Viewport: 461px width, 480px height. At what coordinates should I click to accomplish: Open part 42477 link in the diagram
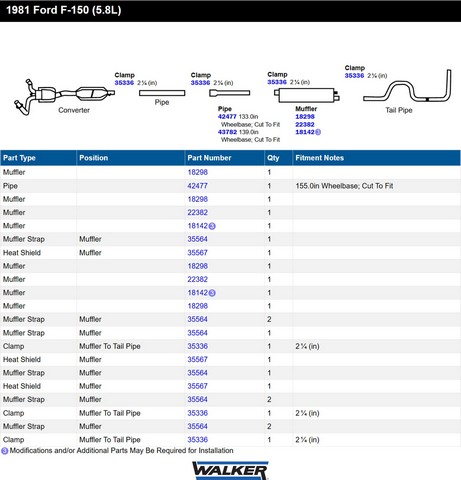(x=227, y=117)
